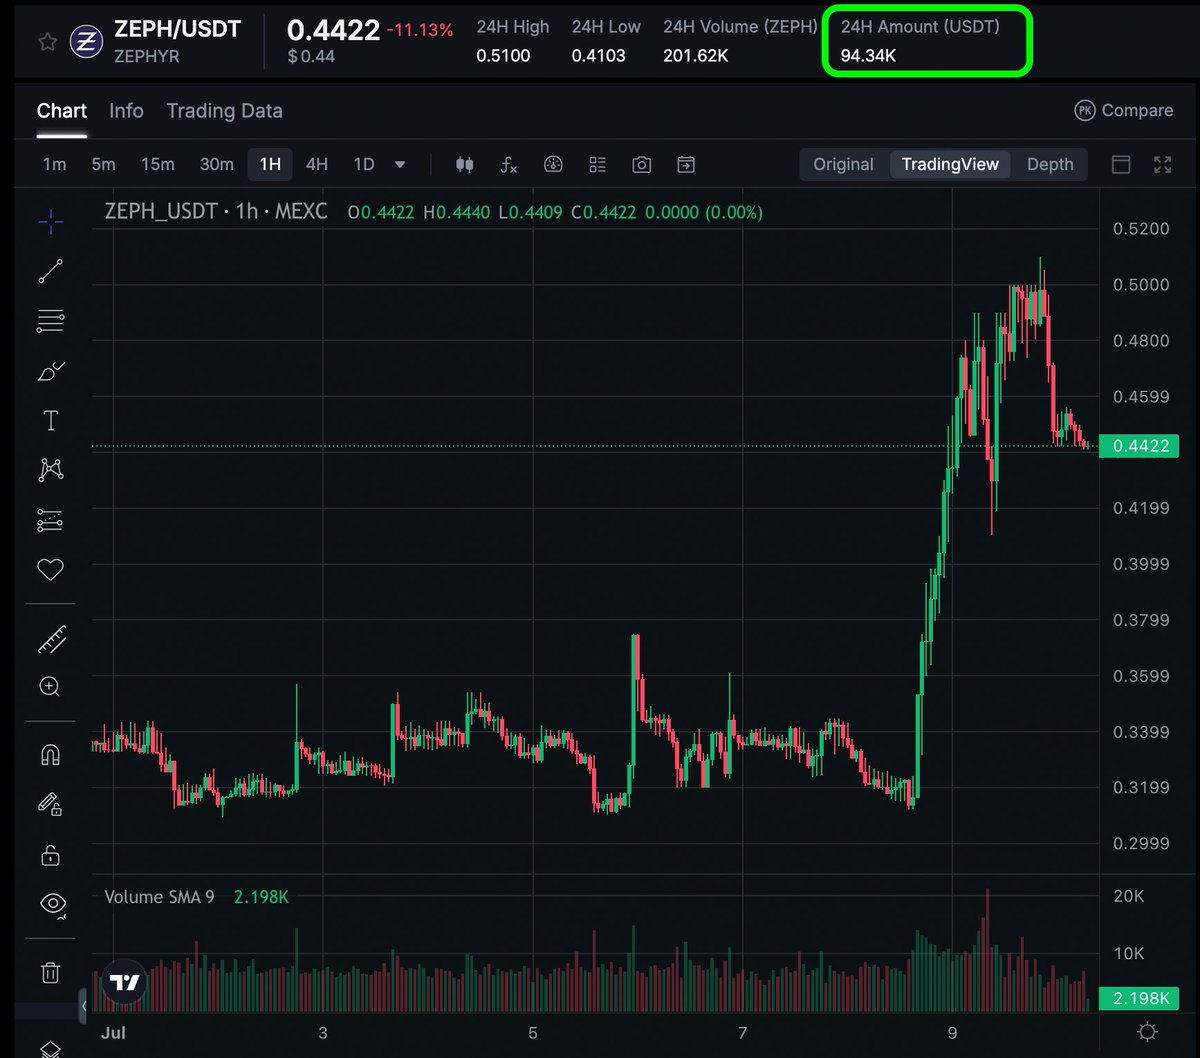Activate the zoom in tool

(x=51, y=687)
